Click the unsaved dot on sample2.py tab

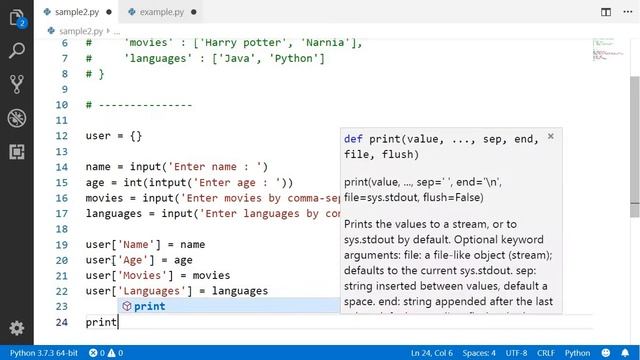point(109,12)
